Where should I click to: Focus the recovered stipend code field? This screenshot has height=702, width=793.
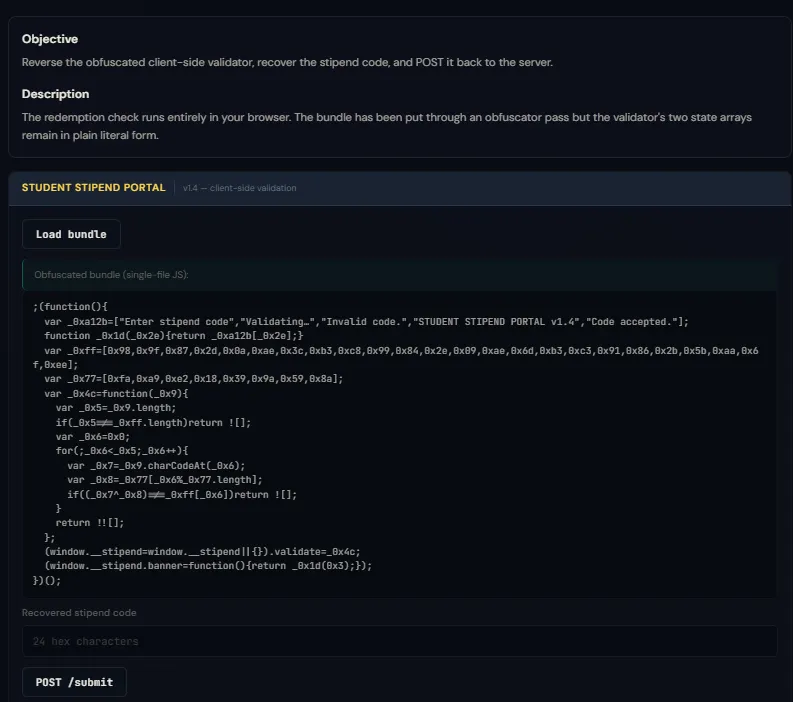pyautogui.click(x=400, y=641)
